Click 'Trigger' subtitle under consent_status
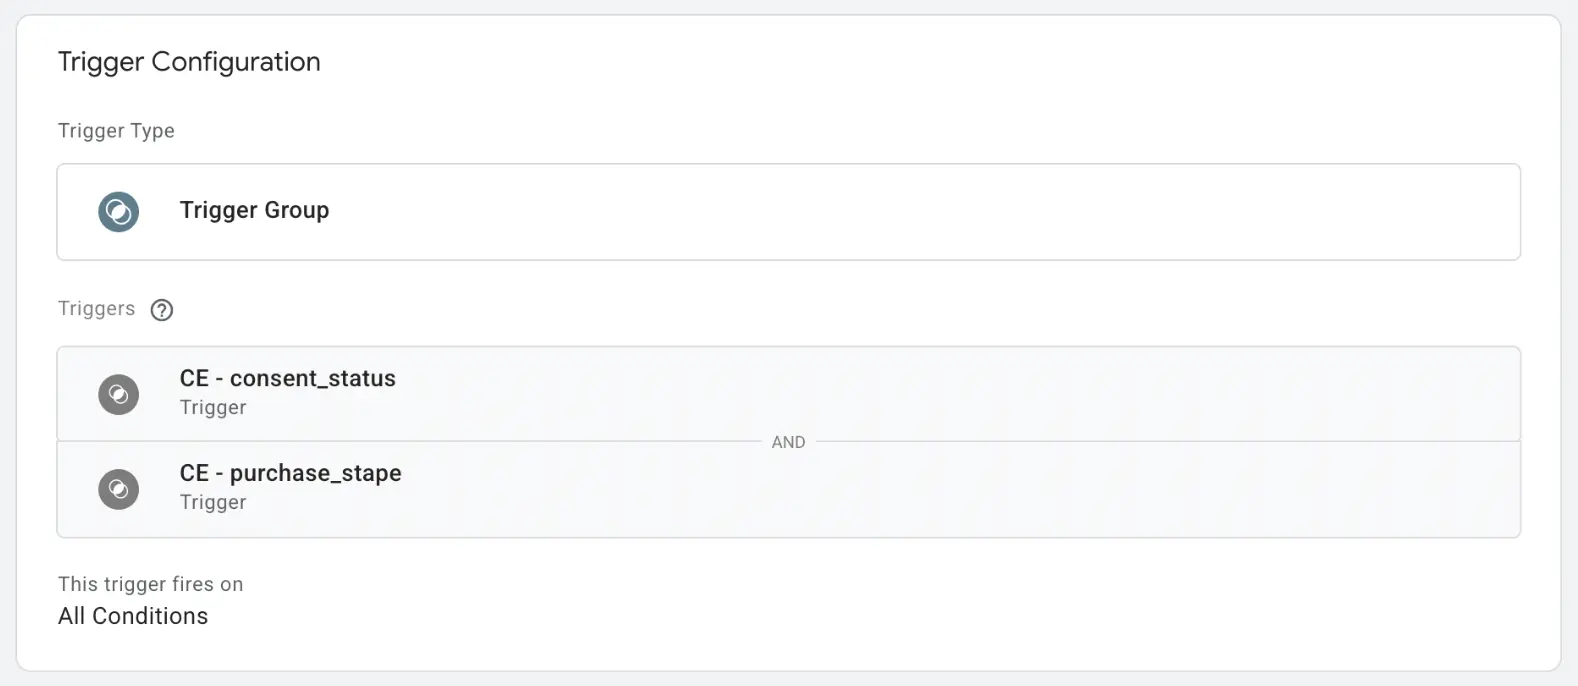This screenshot has width=1578, height=686. (x=213, y=407)
